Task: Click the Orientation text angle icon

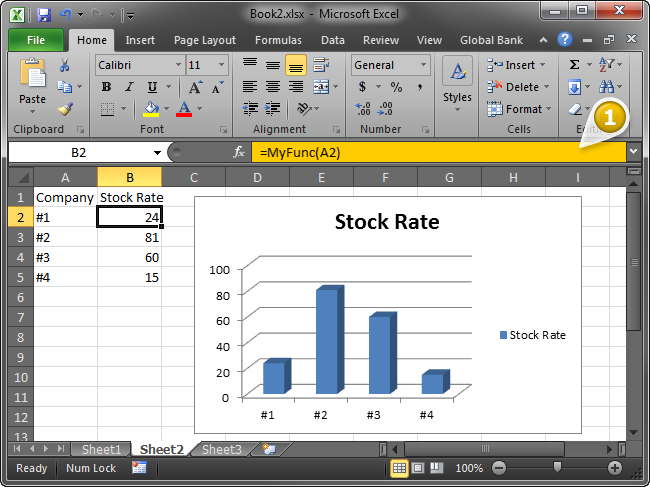Action: 305,109
